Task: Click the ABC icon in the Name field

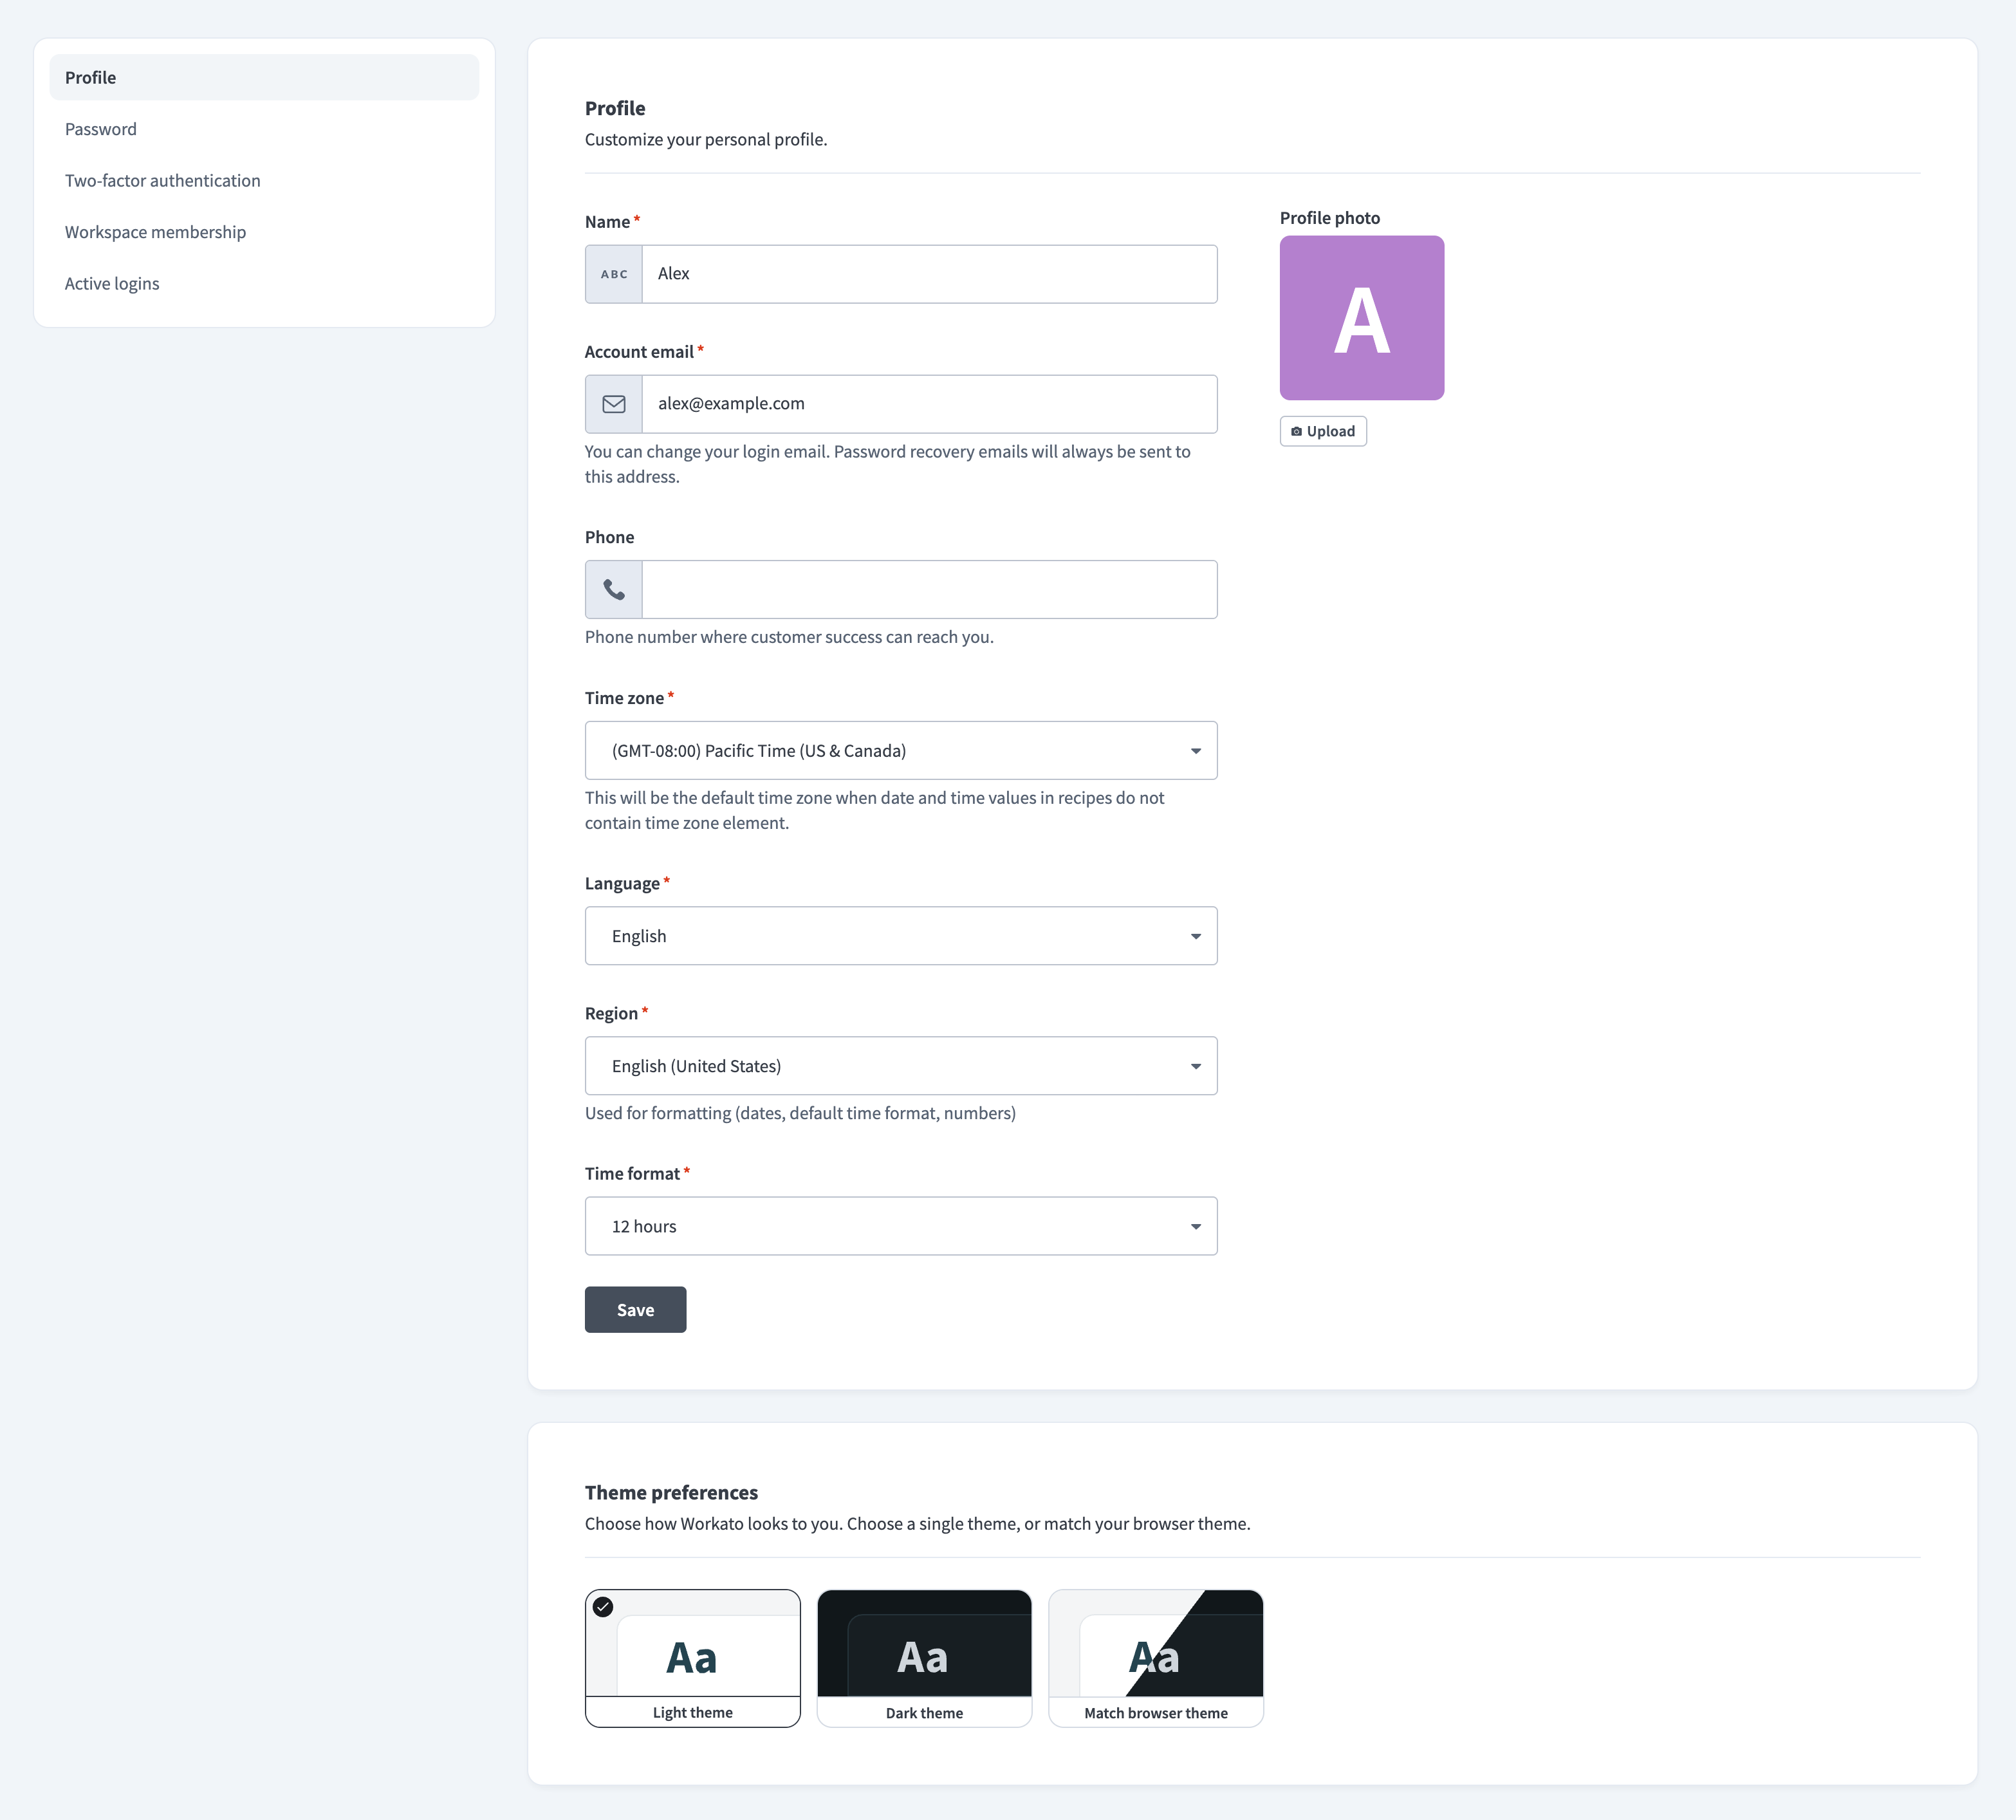Action: tap(613, 273)
